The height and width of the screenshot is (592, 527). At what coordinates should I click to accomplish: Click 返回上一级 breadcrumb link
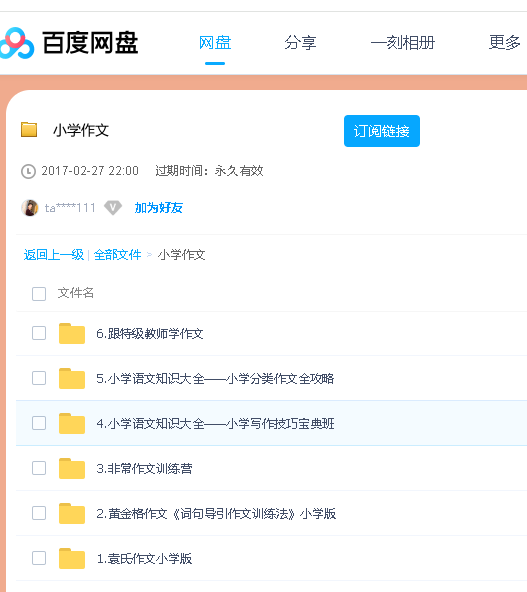(x=54, y=255)
